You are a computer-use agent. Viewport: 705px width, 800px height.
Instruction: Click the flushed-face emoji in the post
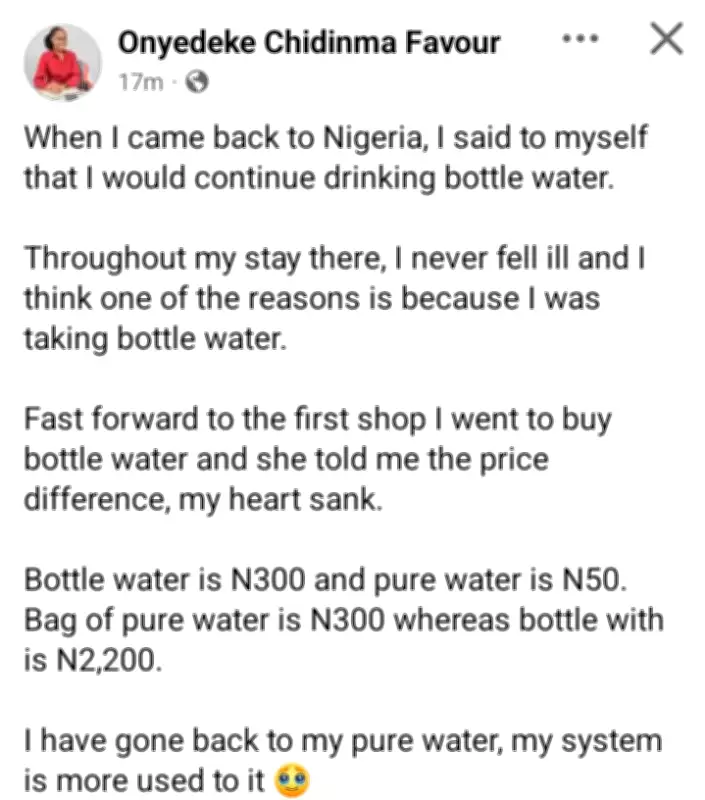(293, 780)
